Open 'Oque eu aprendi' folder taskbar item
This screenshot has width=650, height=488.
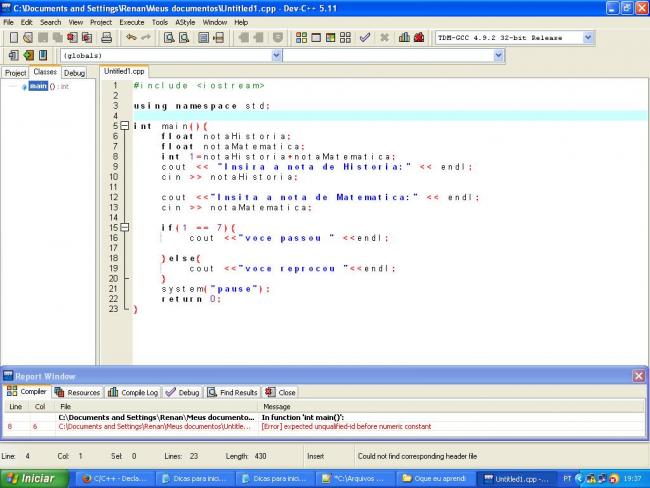(434, 479)
